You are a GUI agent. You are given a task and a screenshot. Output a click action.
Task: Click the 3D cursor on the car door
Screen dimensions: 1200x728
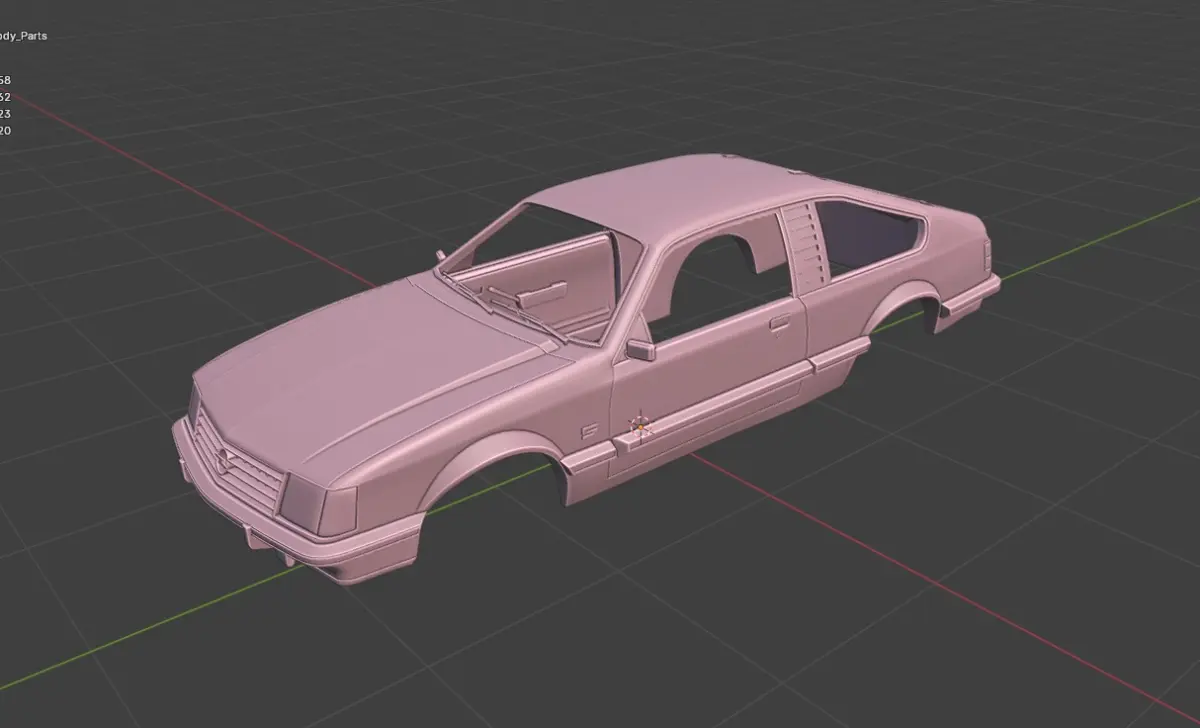(640, 427)
